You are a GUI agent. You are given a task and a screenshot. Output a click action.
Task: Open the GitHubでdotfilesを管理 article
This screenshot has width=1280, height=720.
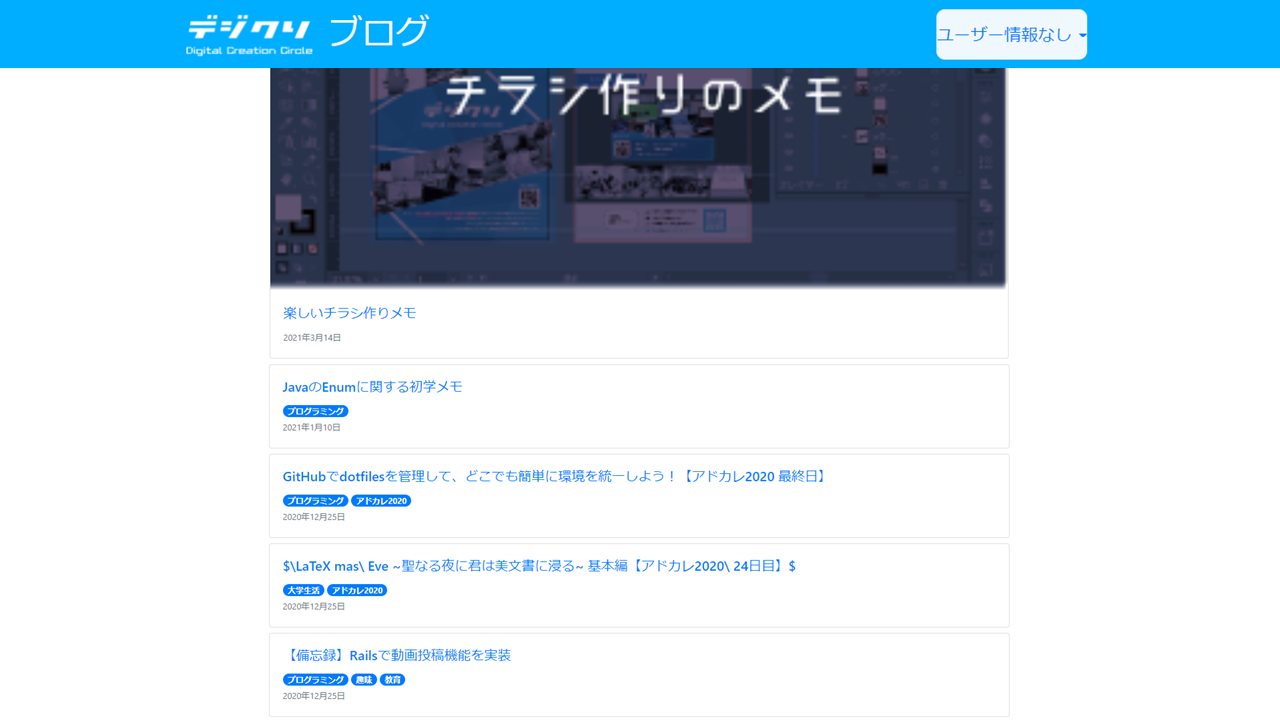point(556,476)
